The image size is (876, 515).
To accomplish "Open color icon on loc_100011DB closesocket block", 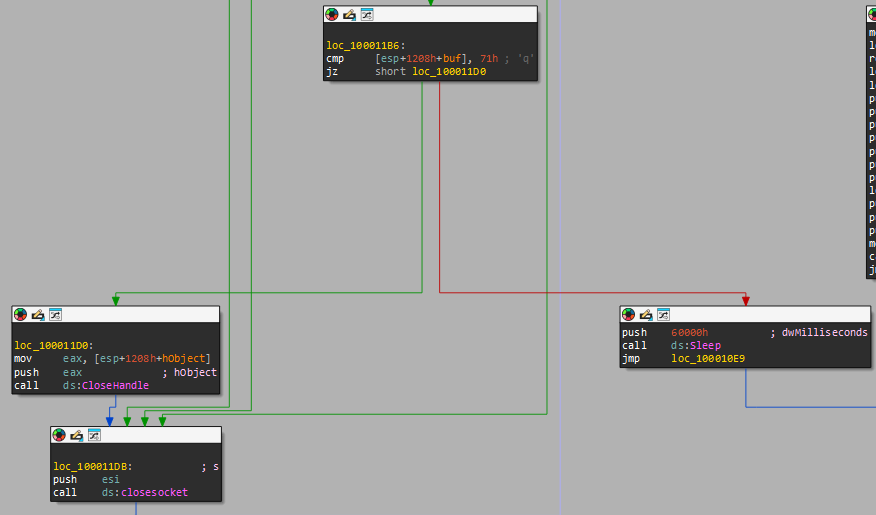I will pos(59,435).
